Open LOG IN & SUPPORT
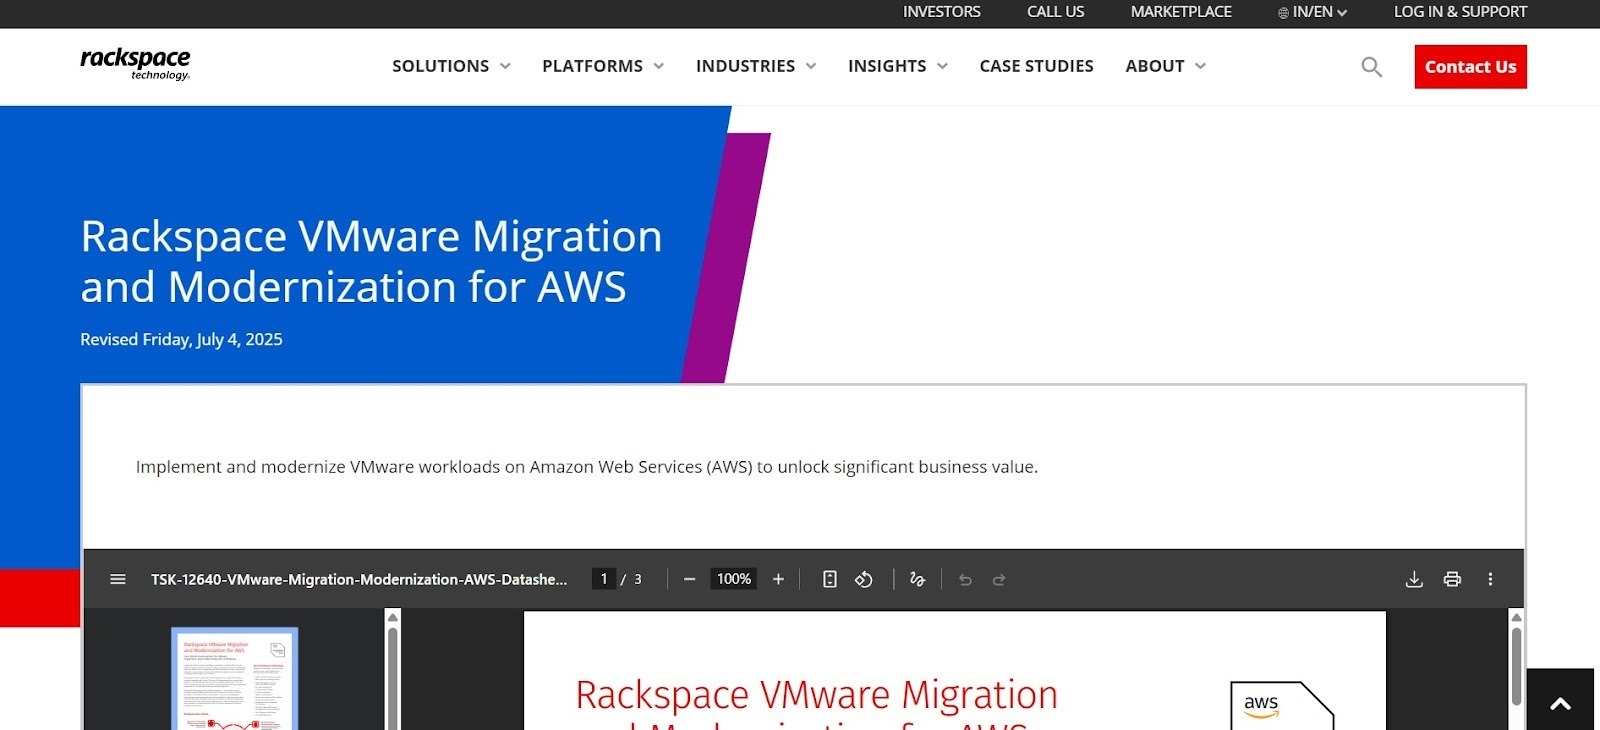This screenshot has width=1600, height=730. click(x=1460, y=12)
